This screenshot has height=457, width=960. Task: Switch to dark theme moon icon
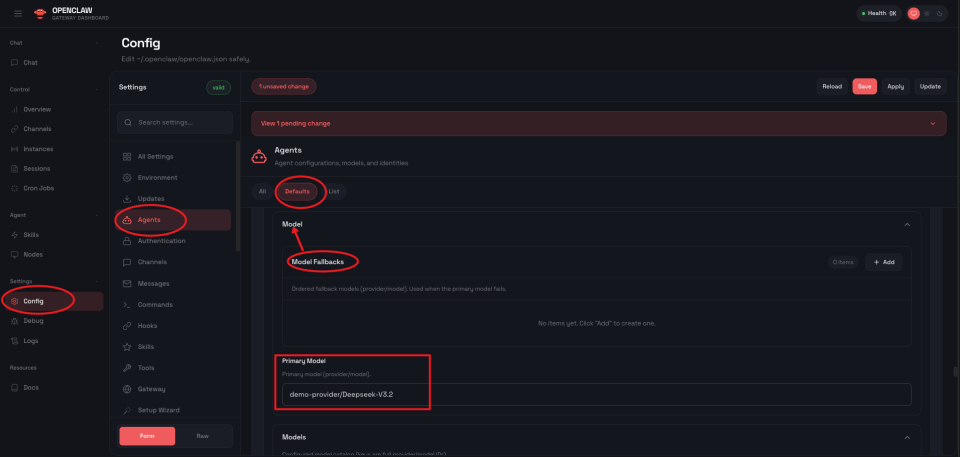pos(941,13)
